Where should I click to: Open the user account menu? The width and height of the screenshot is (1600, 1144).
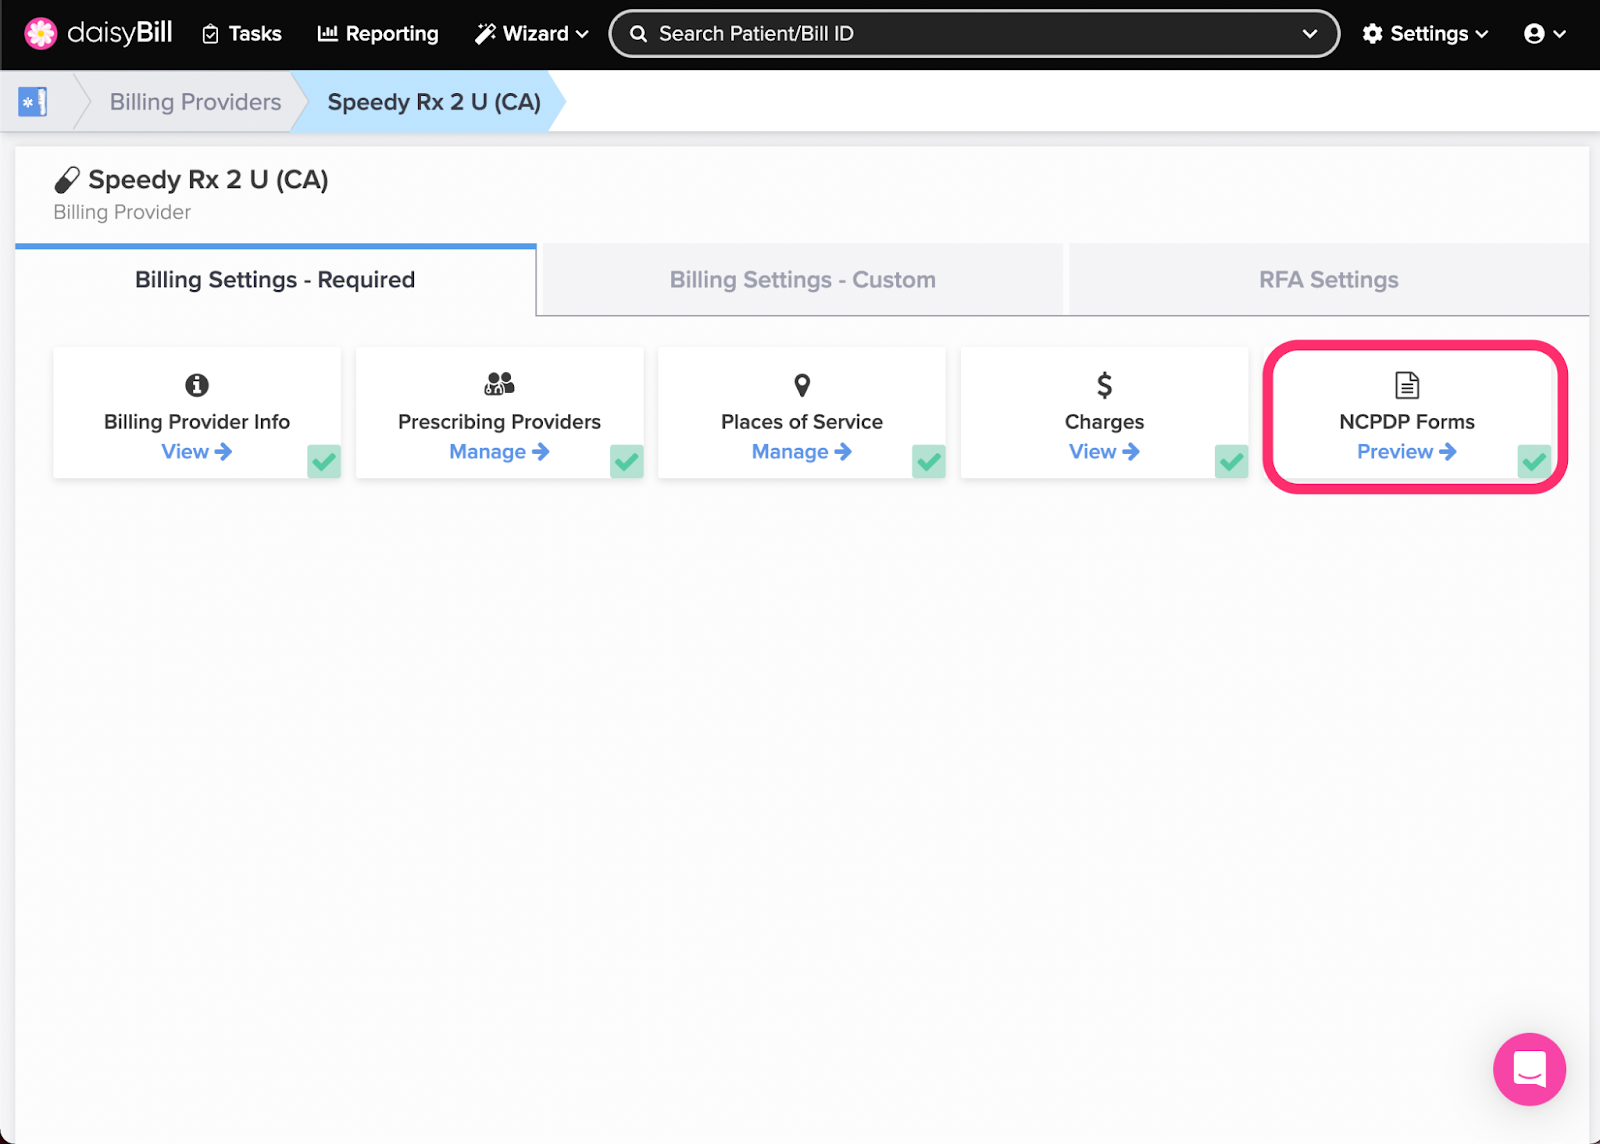[x=1545, y=34]
